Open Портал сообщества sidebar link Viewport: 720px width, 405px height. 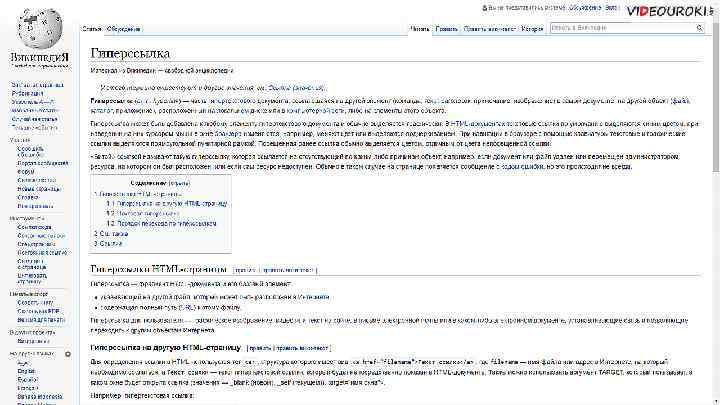[43, 163]
